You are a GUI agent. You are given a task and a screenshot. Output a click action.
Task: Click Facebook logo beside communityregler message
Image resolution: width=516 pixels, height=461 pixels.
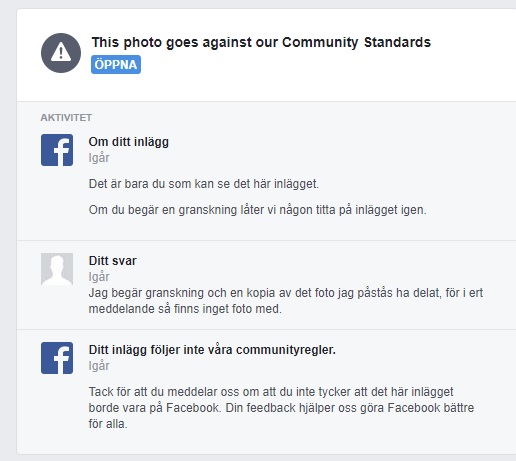57,358
